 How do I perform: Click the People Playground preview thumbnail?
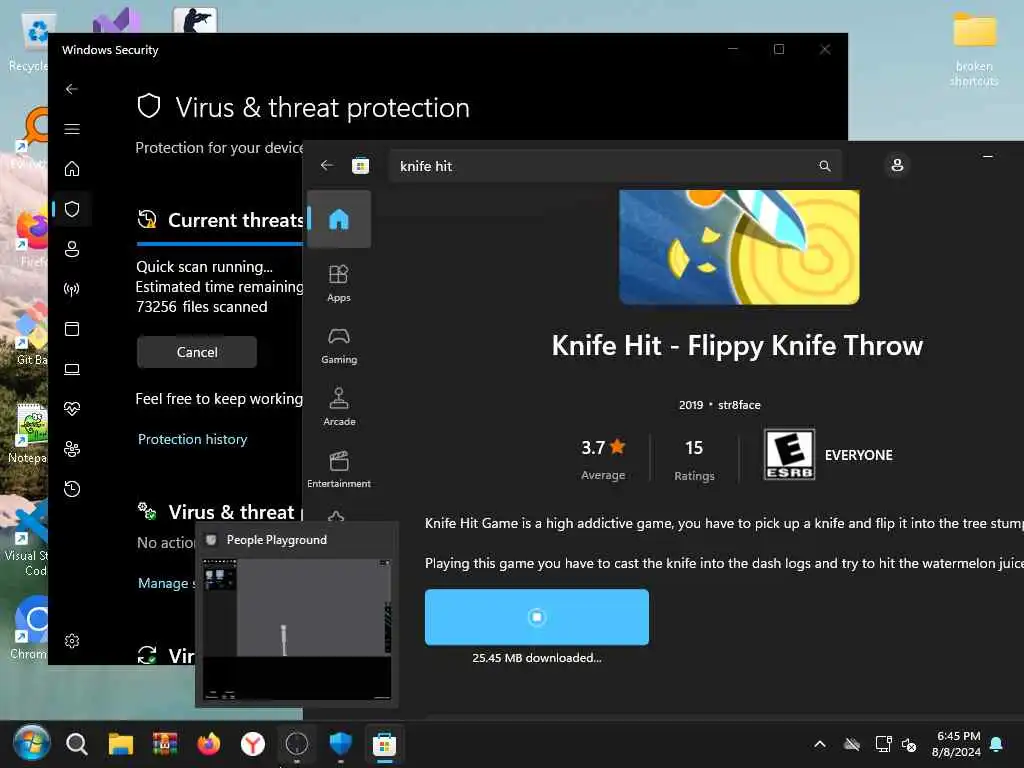[x=297, y=629]
